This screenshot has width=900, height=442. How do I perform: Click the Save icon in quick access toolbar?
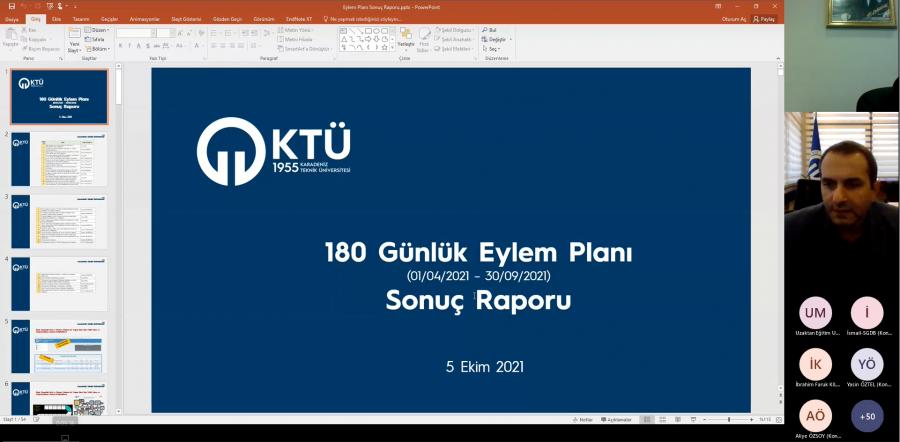12,6
